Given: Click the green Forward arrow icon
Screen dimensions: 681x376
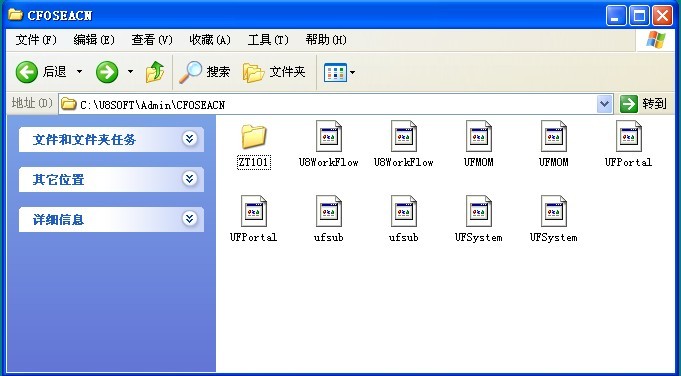Looking at the screenshot, I should [x=107, y=72].
